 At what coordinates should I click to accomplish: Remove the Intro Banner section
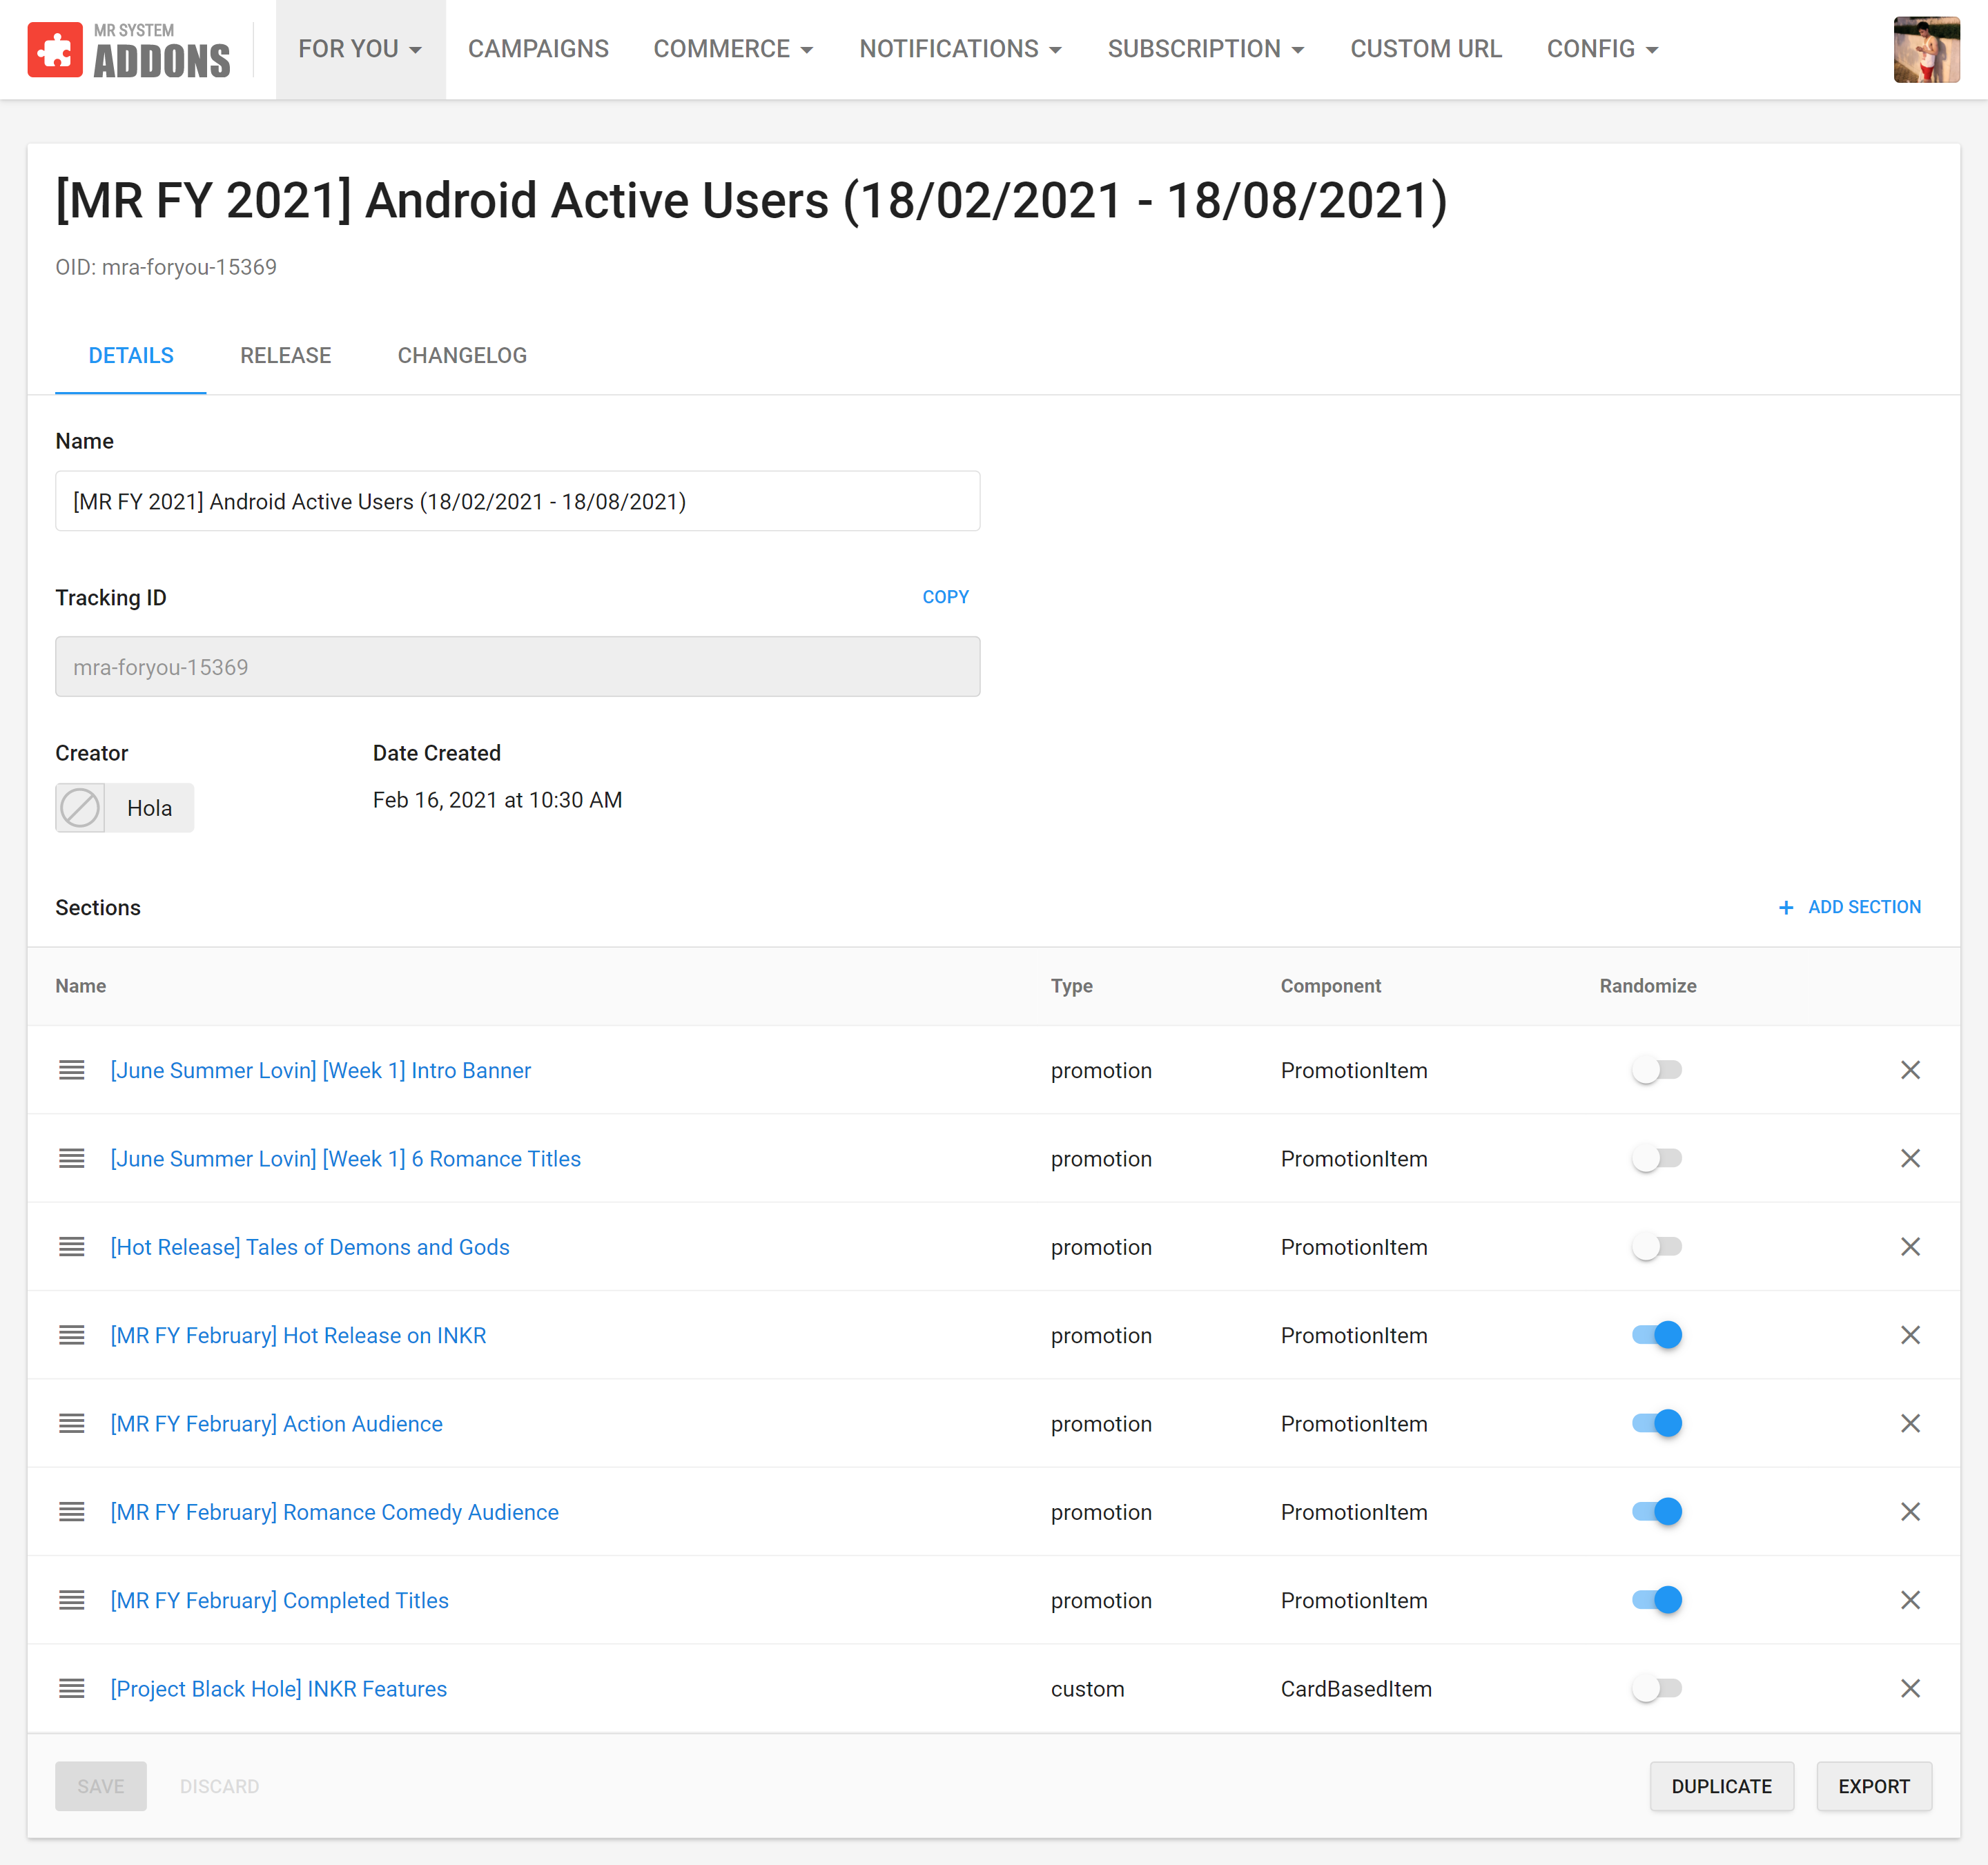[1909, 1070]
